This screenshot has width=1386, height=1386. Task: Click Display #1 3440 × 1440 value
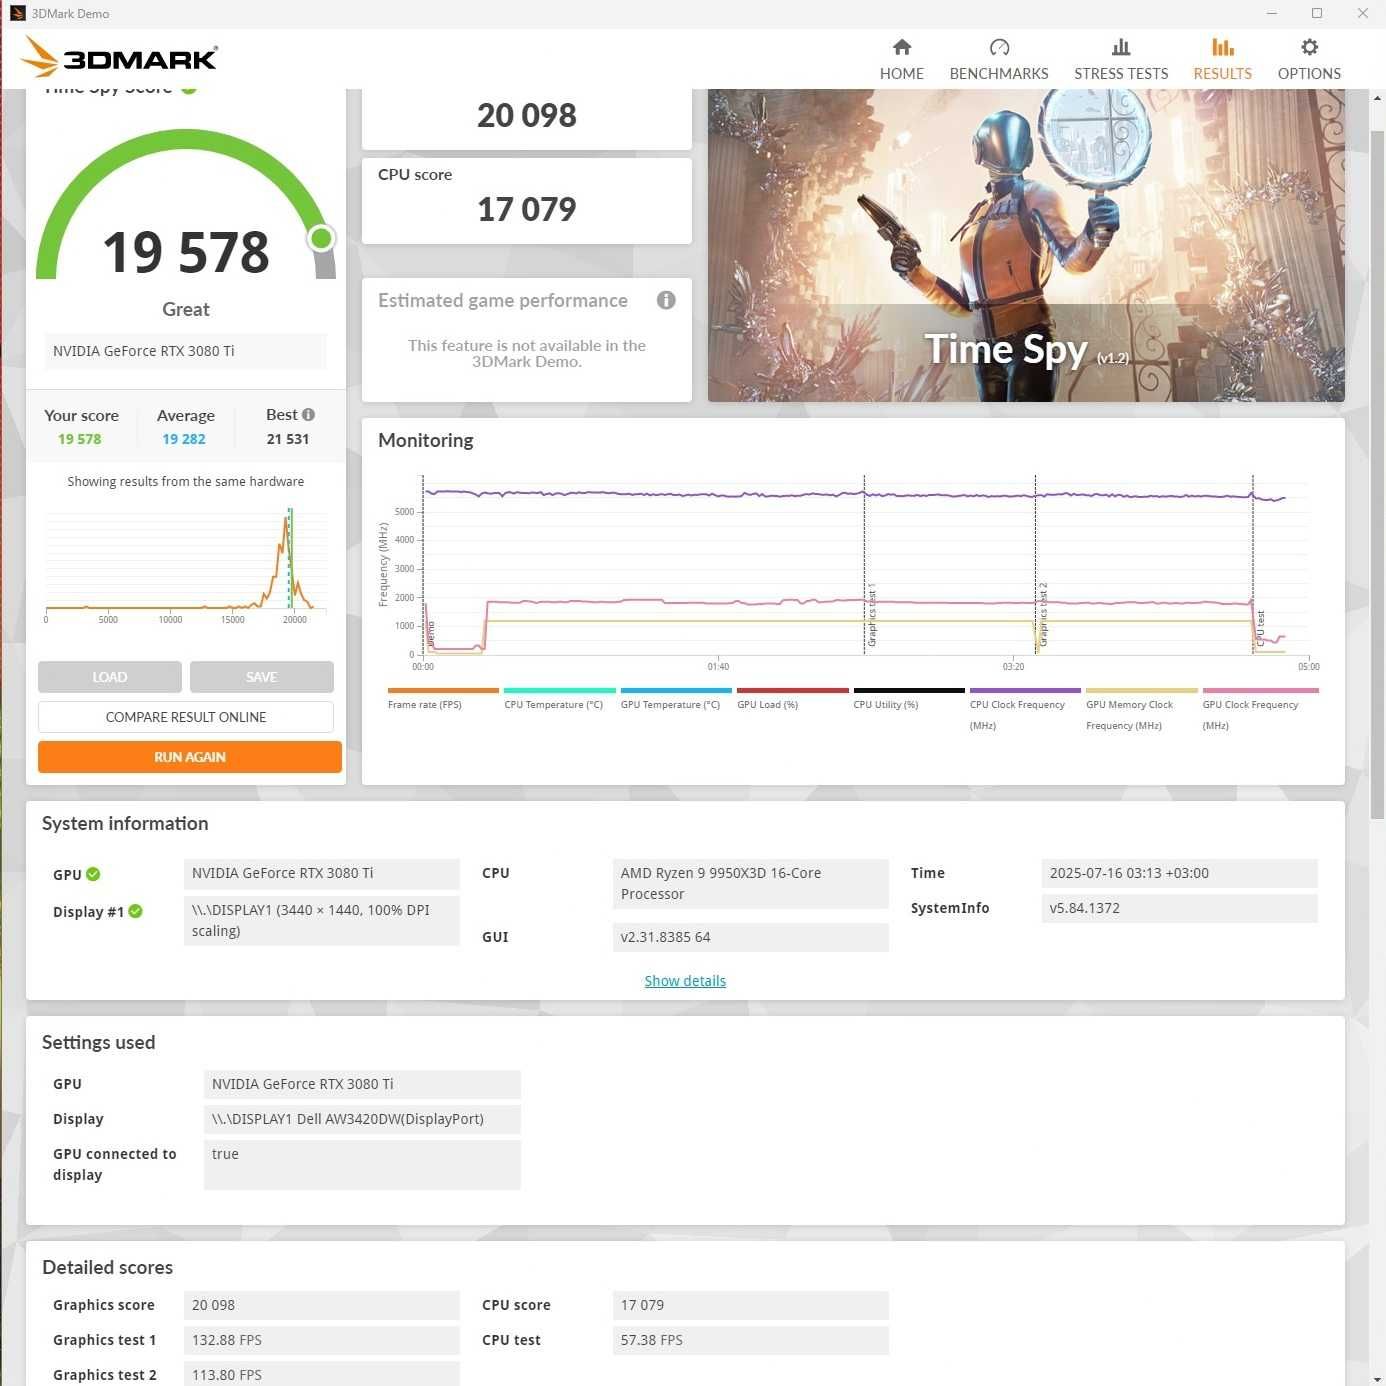322,920
